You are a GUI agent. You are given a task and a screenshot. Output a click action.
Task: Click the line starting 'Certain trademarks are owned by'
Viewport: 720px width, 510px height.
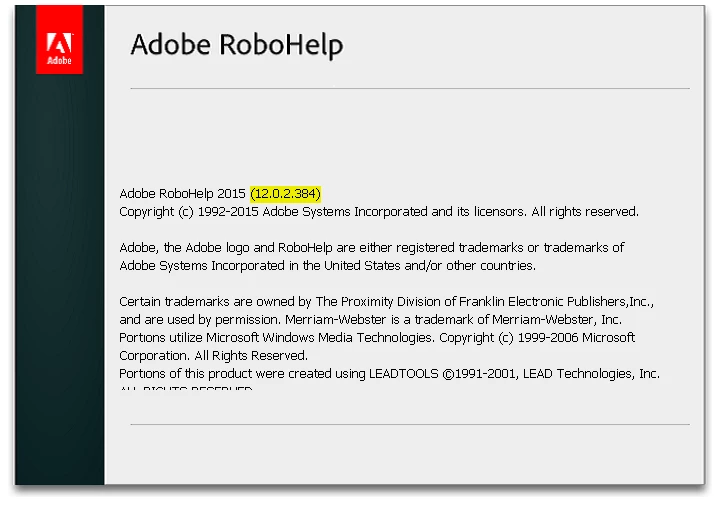pyautogui.click(x=387, y=302)
